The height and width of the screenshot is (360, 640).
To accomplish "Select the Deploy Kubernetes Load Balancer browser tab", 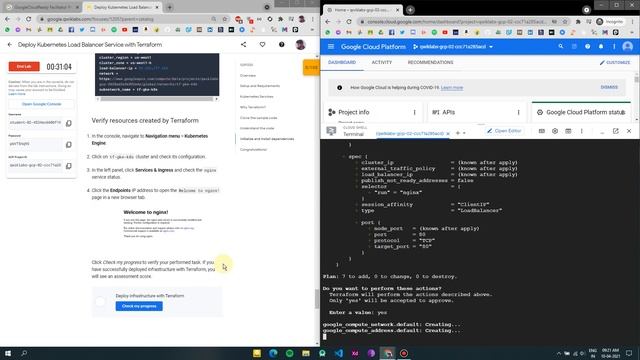I will [122, 7].
